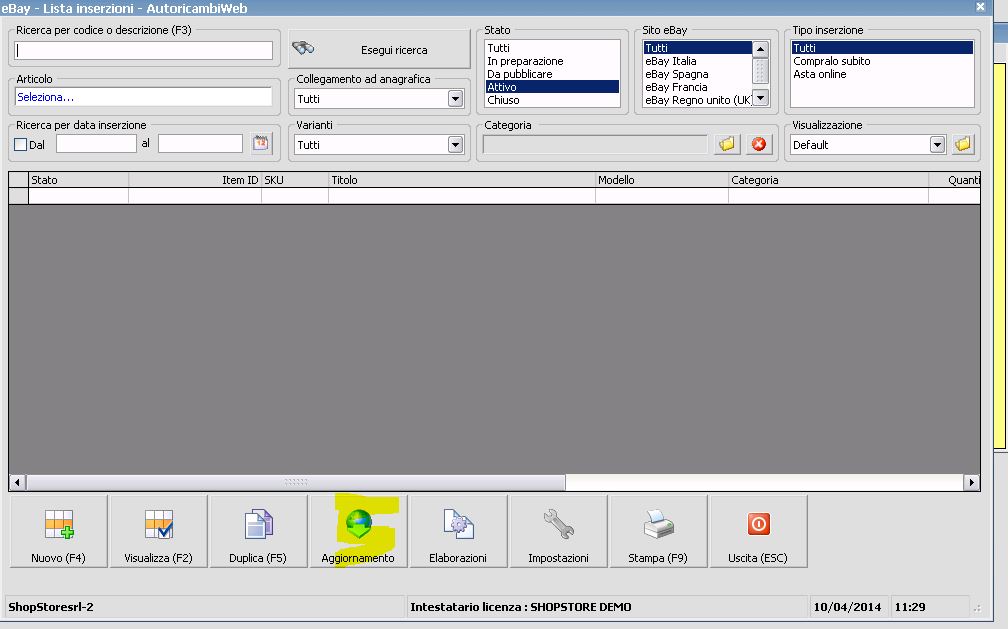Open the Elaborazioni button

pos(458,531)
